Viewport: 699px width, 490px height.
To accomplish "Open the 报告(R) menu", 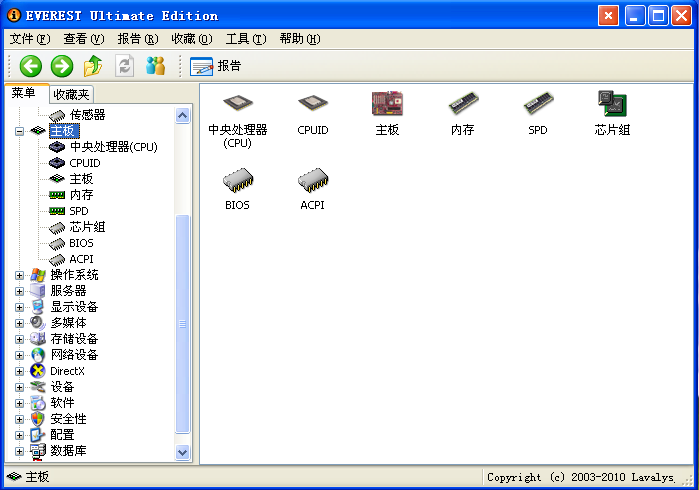I will [138, 39].
